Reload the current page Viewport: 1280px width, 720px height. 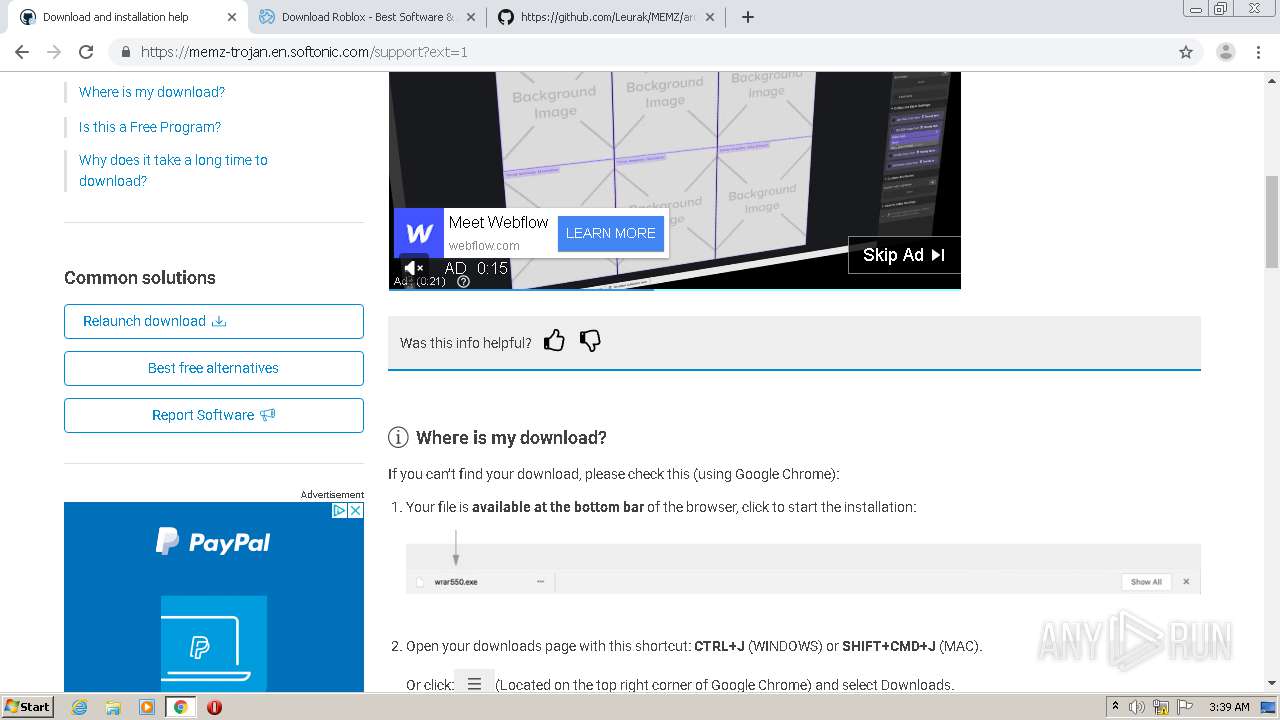click(x=86, y=52)
